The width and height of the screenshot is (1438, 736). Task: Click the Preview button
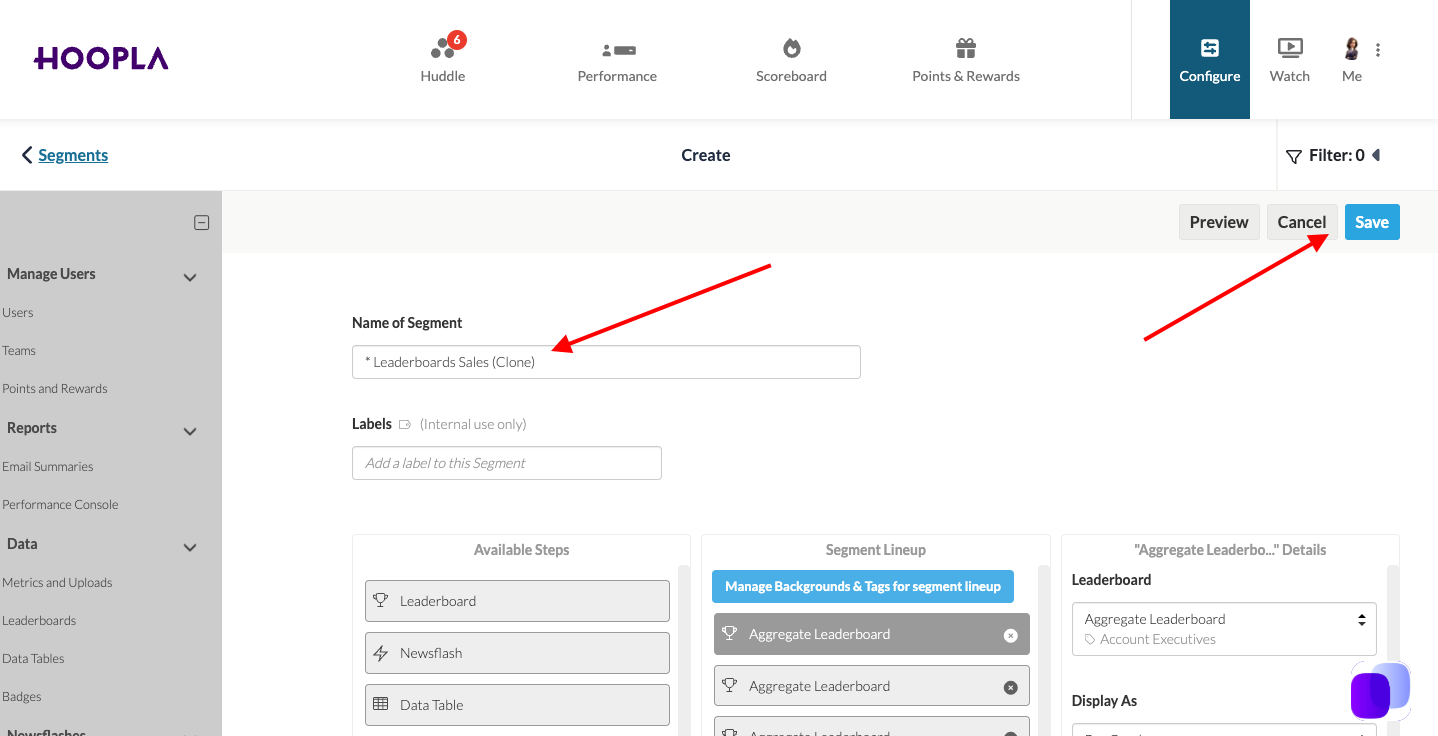[x=1219, y=222]
